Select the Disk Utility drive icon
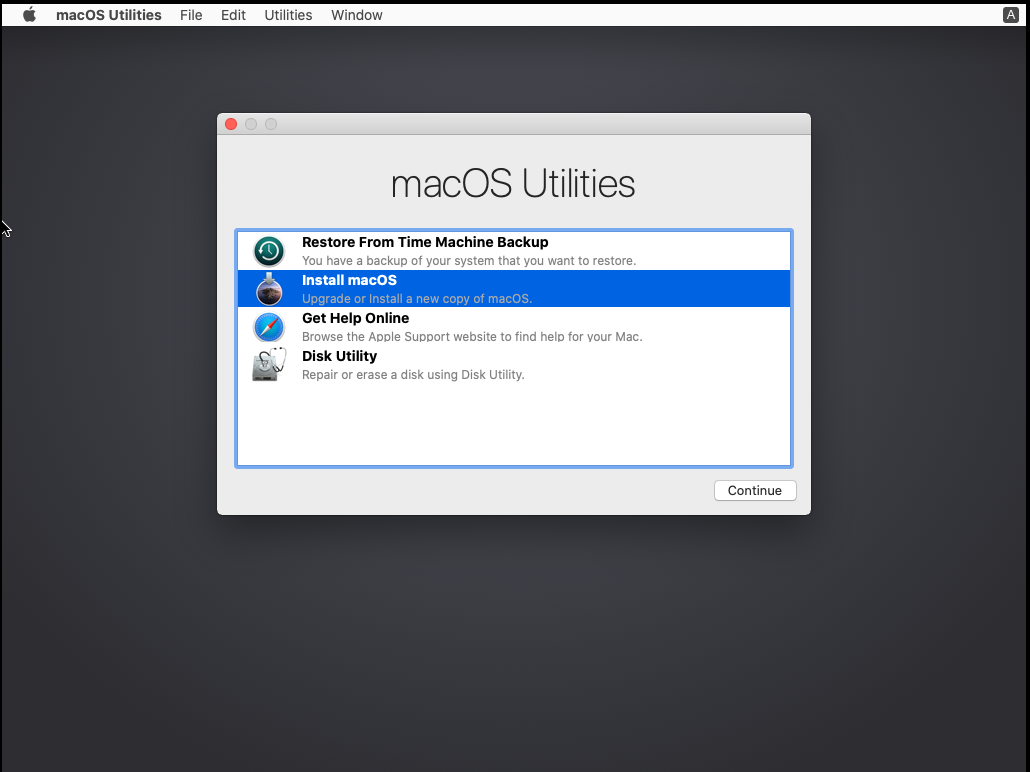Image resolution: width=1030 pixels, height=772 pixels. click(268, 364)
